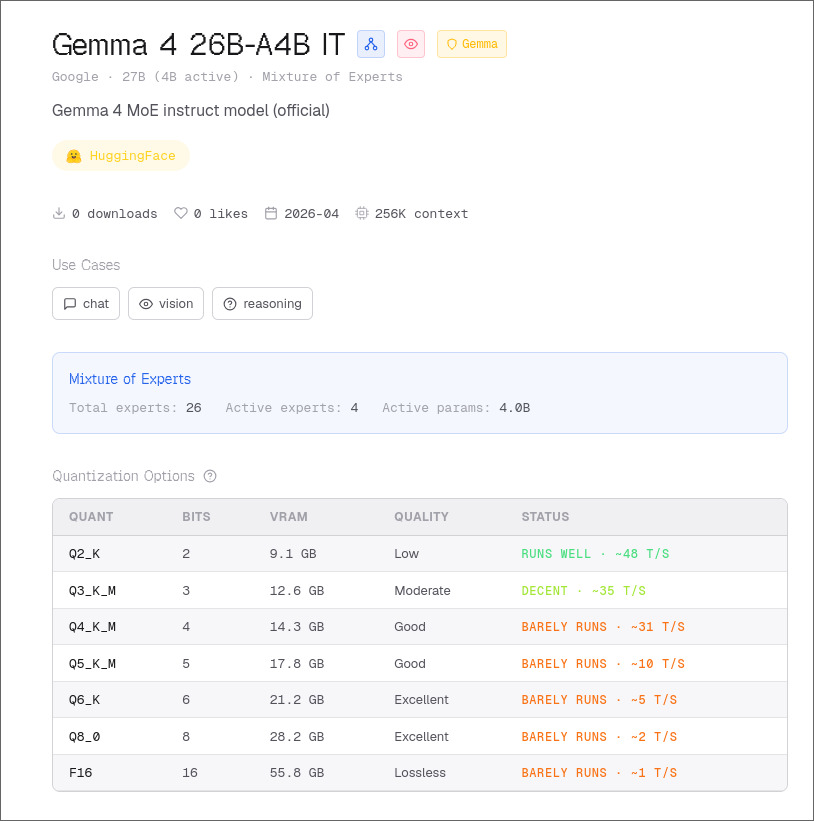This screenshot has height=821, width=814.
Task: Click the yellow Gemma license badge
Action: [472, 44]
